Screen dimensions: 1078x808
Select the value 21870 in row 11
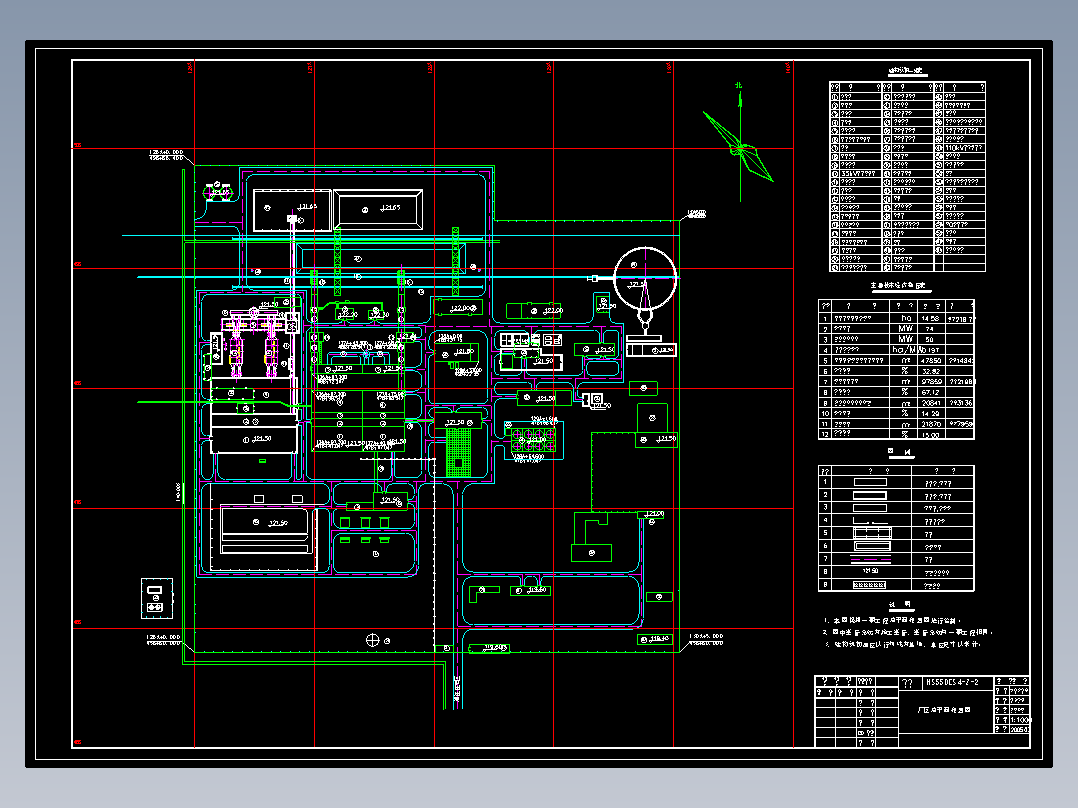[x=931, y=424]
